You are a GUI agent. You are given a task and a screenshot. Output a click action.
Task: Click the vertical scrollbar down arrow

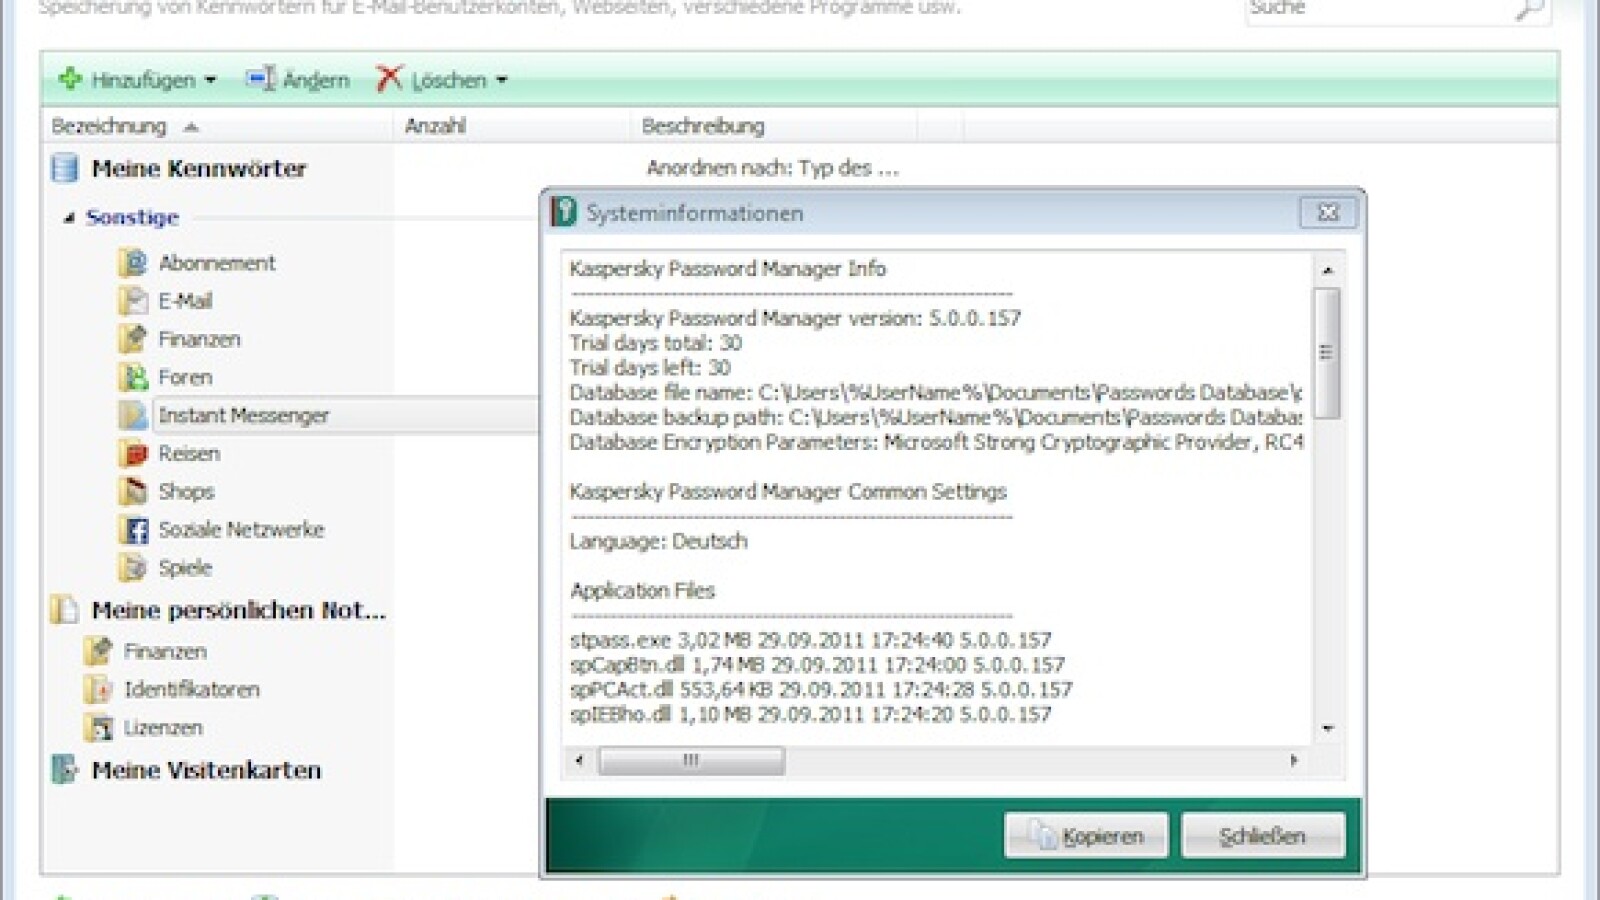point(1327,728)
